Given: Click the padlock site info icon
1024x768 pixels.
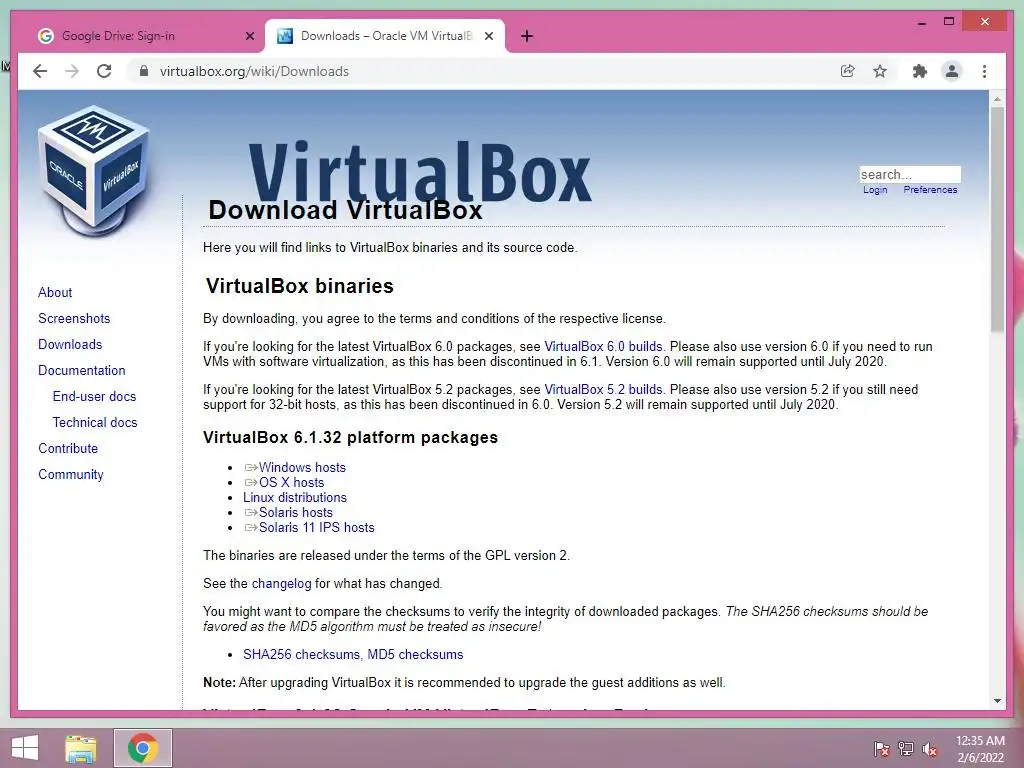Looking at the screenshot, I should pyautogui.click(x=144, y=71).
